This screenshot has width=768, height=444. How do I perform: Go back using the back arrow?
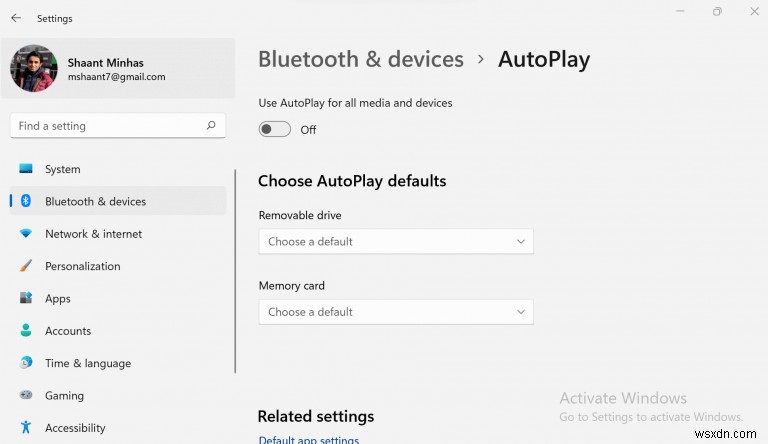point(16,18)
